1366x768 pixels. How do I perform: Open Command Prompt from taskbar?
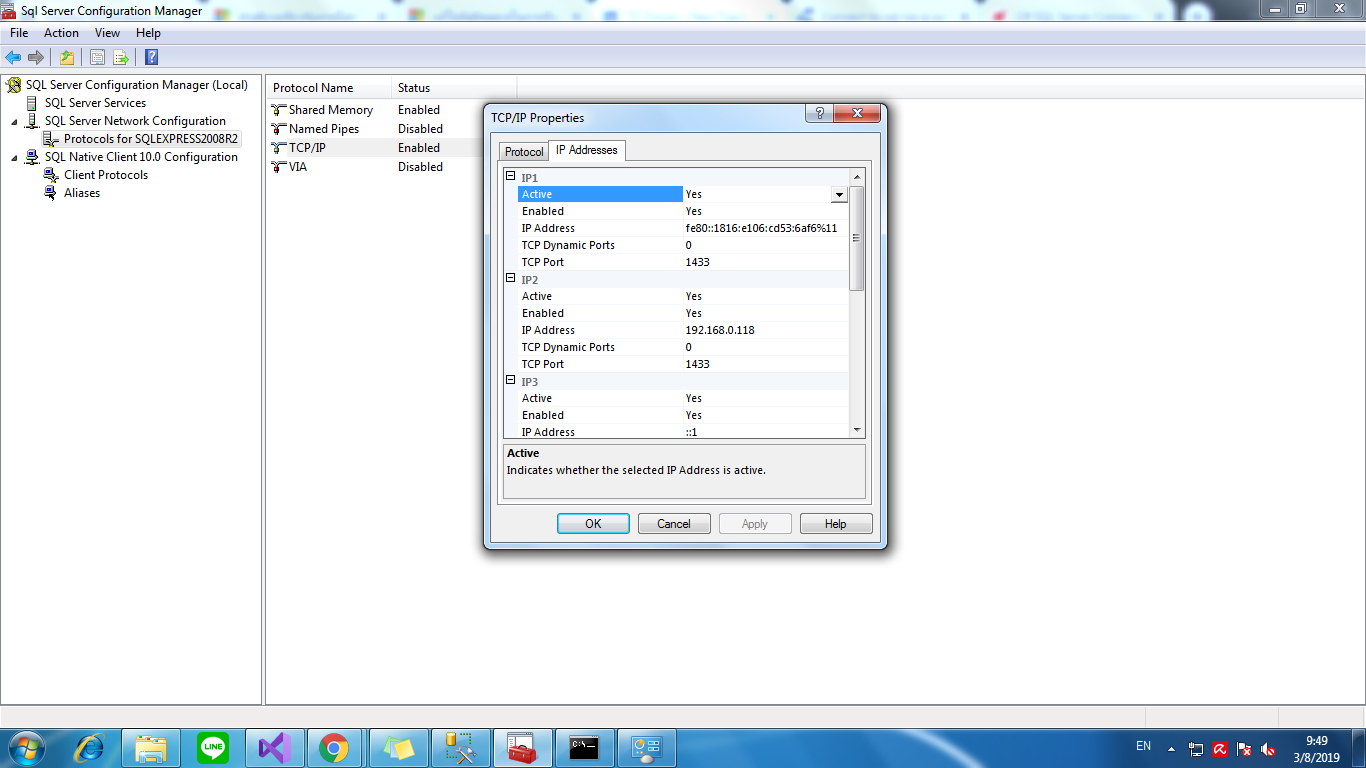pyautogui.click(x=584, y=747)
